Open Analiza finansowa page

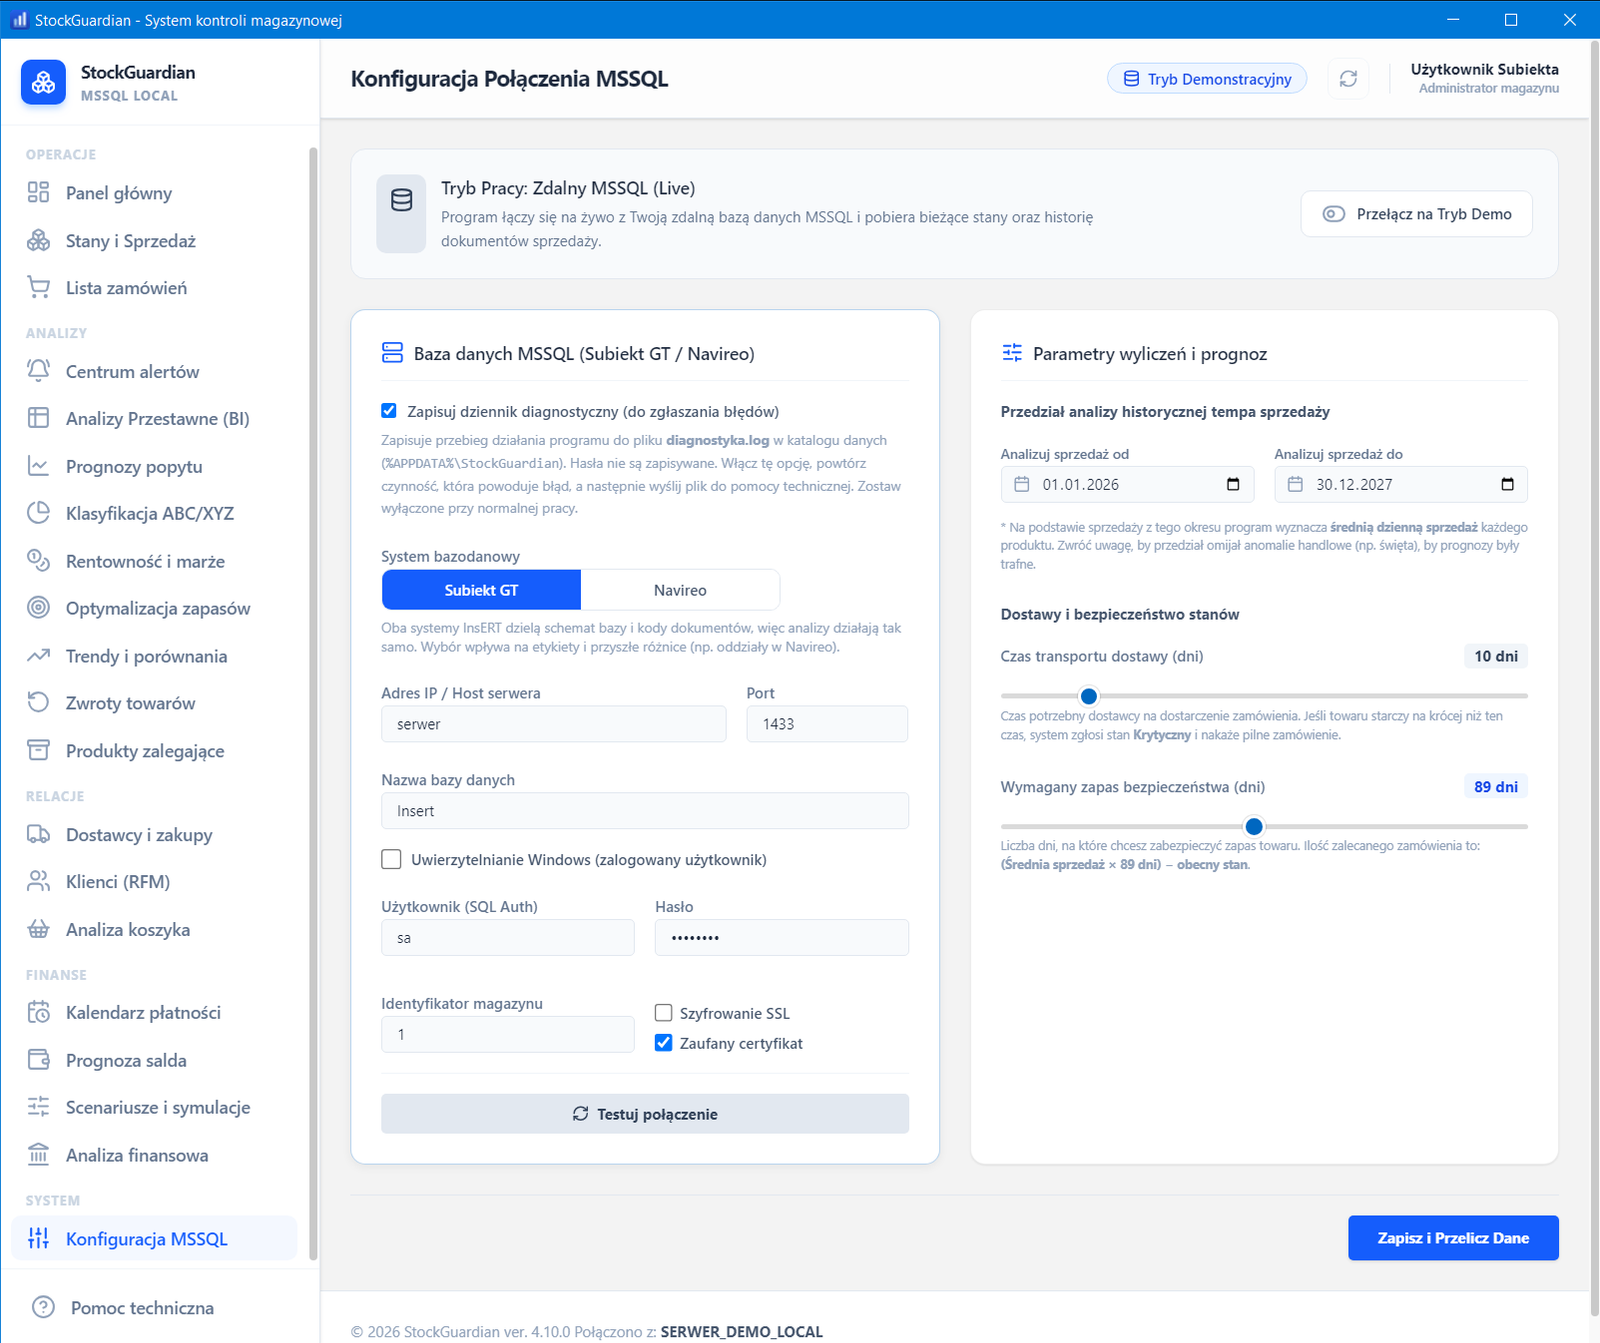[x=155, y=1155]
